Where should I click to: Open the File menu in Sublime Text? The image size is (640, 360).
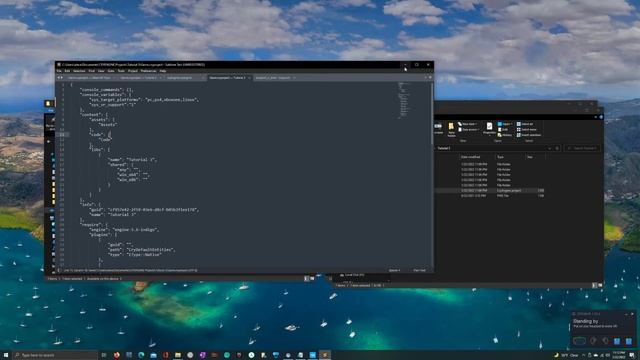(x=59, y=71)
